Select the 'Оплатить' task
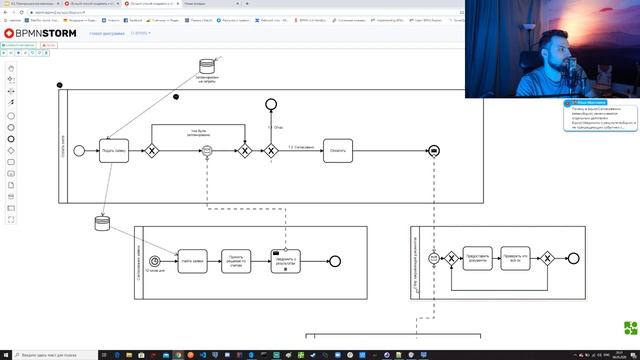Viewport: 640px width, 360px height. (x=338, y=151)
